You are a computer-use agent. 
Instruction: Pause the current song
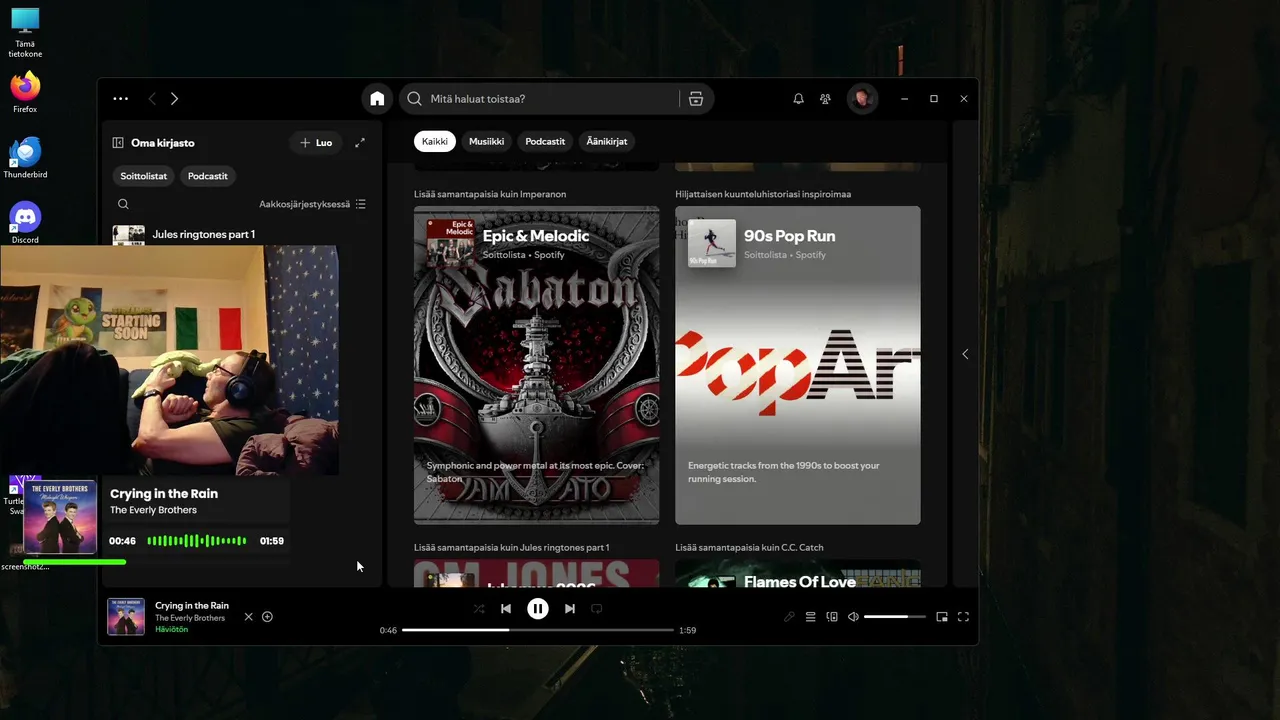click(538, 608)
